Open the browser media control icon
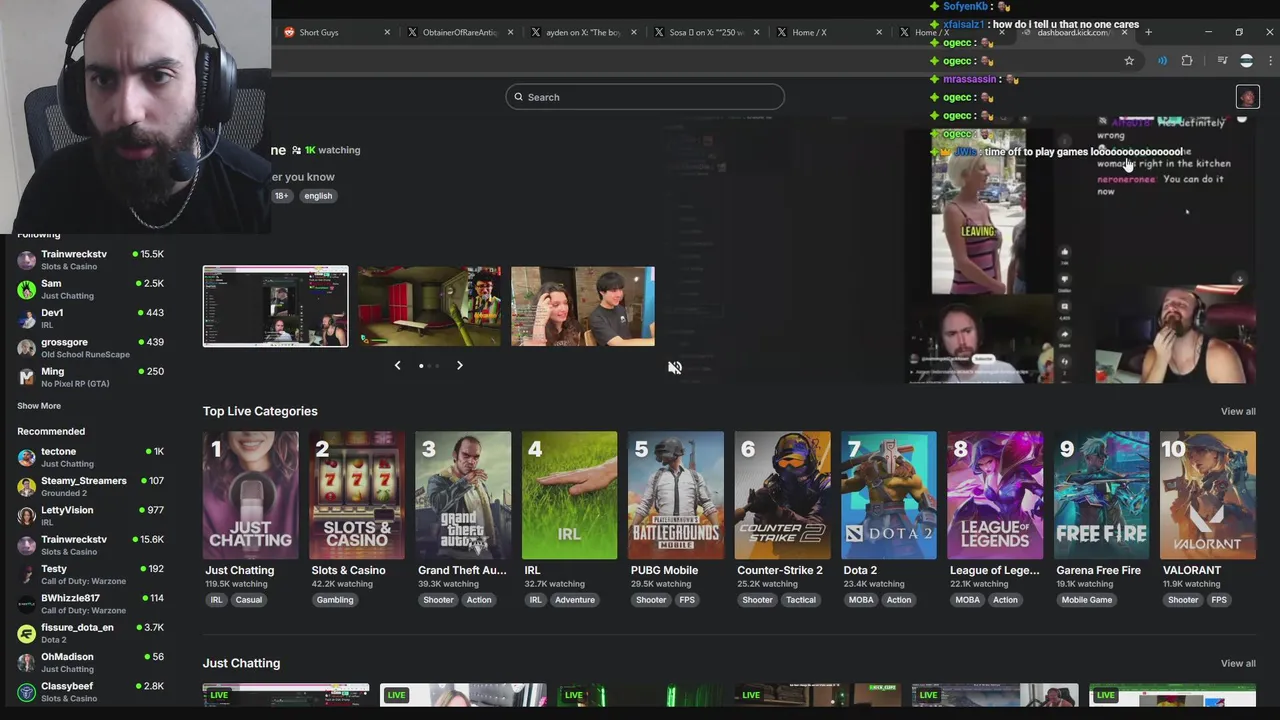Screen dimensions: 1280x720 click(1222, 61)
